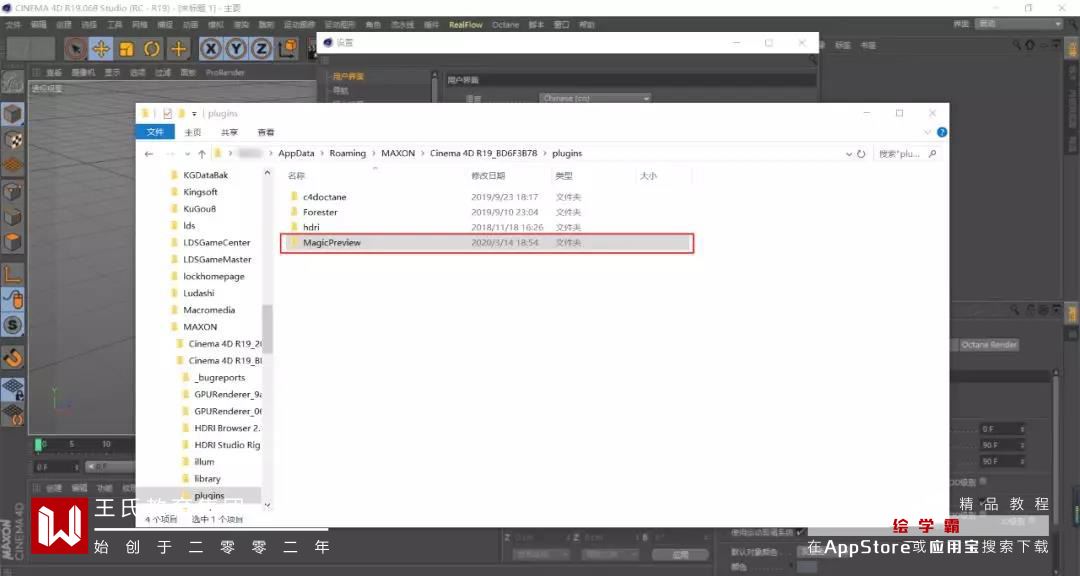Select _bugreports in the navigation tree
Image resolution: width=1080 pixels, height=576 pixels.
(219, 378)
